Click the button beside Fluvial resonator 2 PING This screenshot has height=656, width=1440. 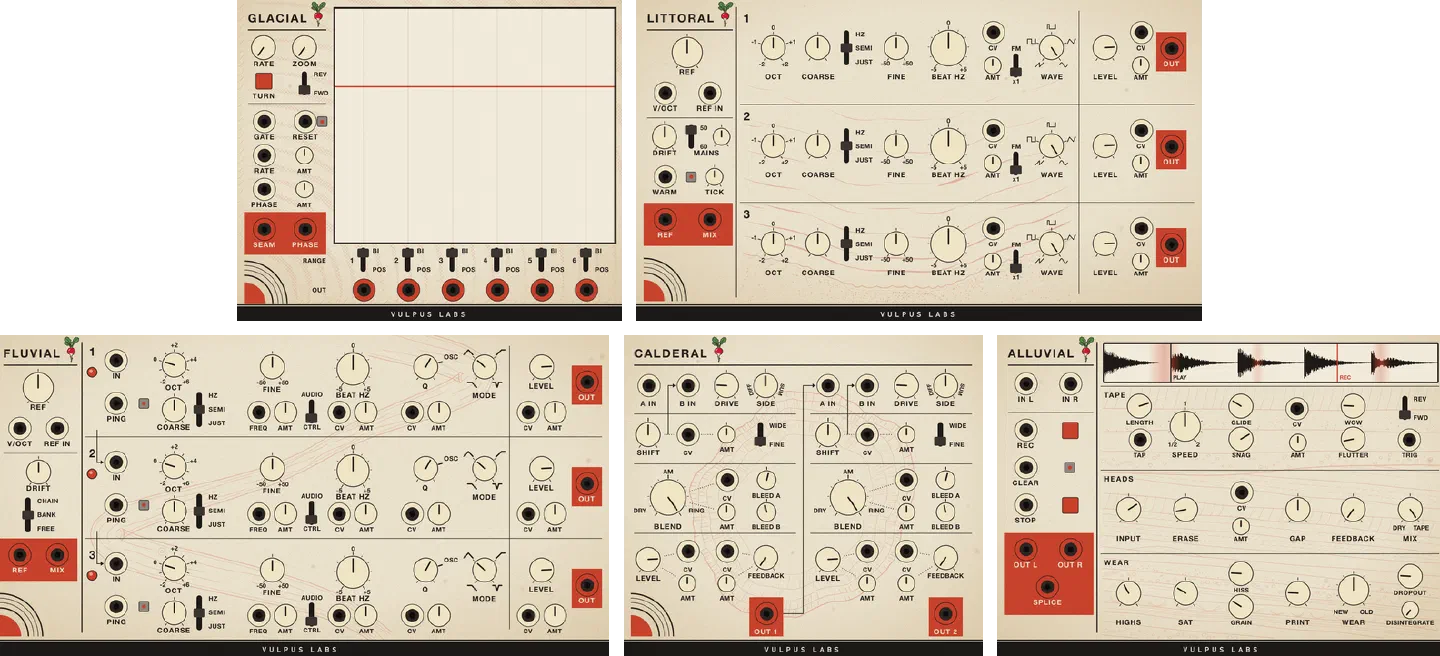(143, 506)
